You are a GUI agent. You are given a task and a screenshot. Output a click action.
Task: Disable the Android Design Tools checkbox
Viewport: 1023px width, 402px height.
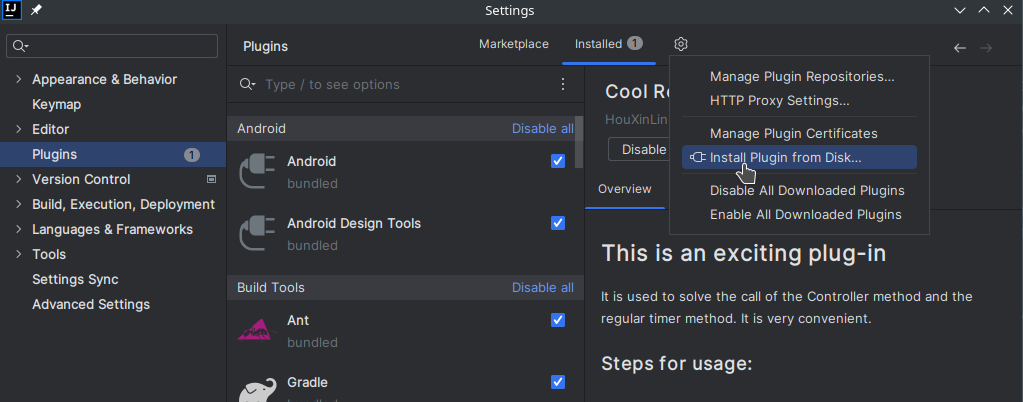point(558,223)
